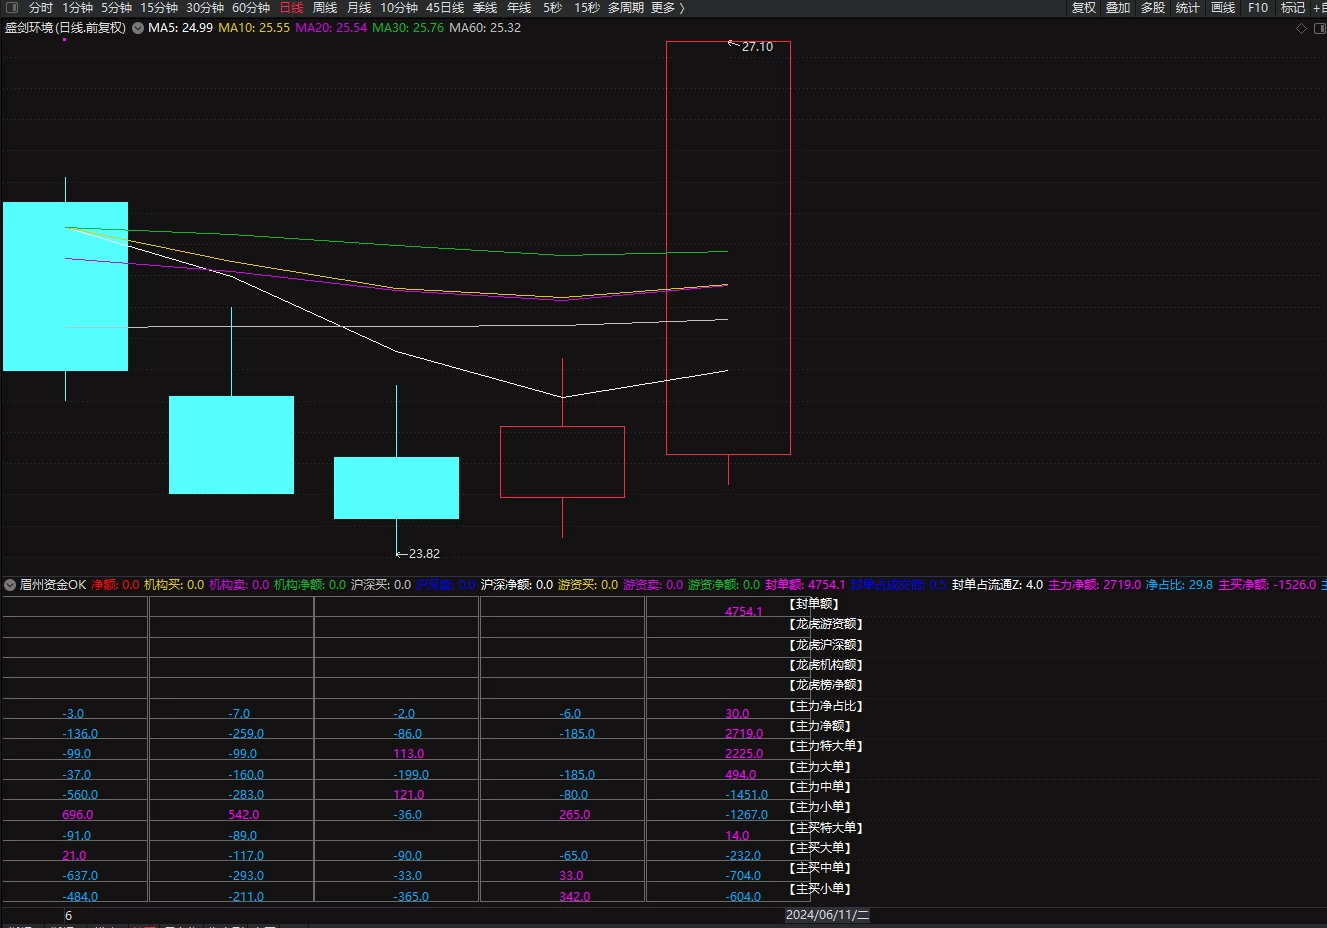This screenshot has height=928, width=1327.
Task: Open the 更多 periods list
Action: coord(668,8)
